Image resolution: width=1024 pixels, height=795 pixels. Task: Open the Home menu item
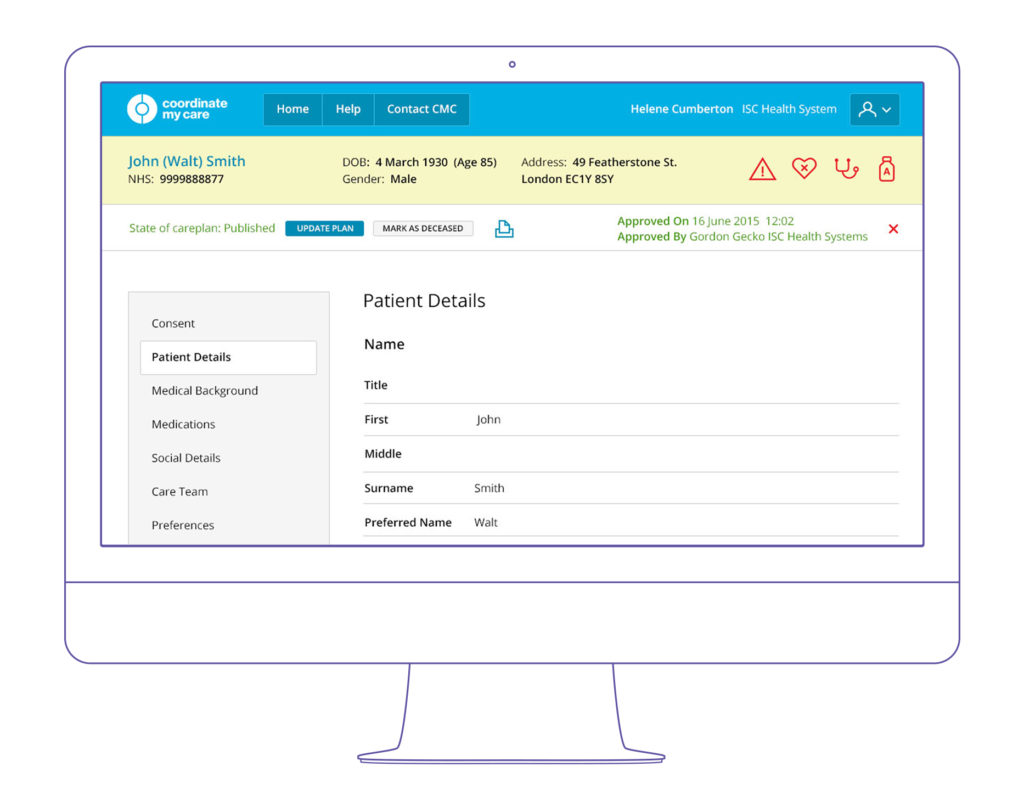292,109
